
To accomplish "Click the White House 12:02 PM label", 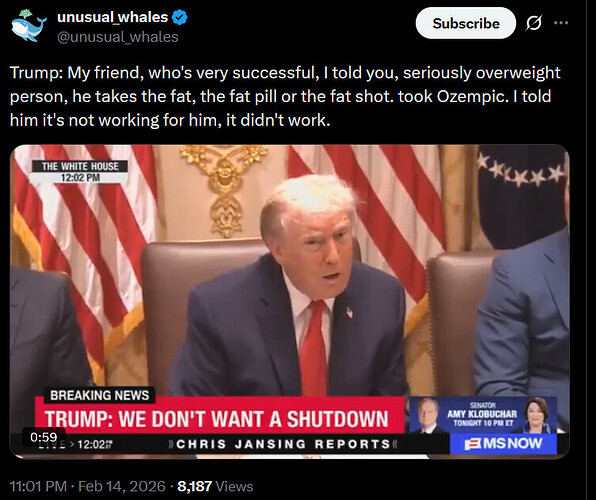I will tap(80, 171).
